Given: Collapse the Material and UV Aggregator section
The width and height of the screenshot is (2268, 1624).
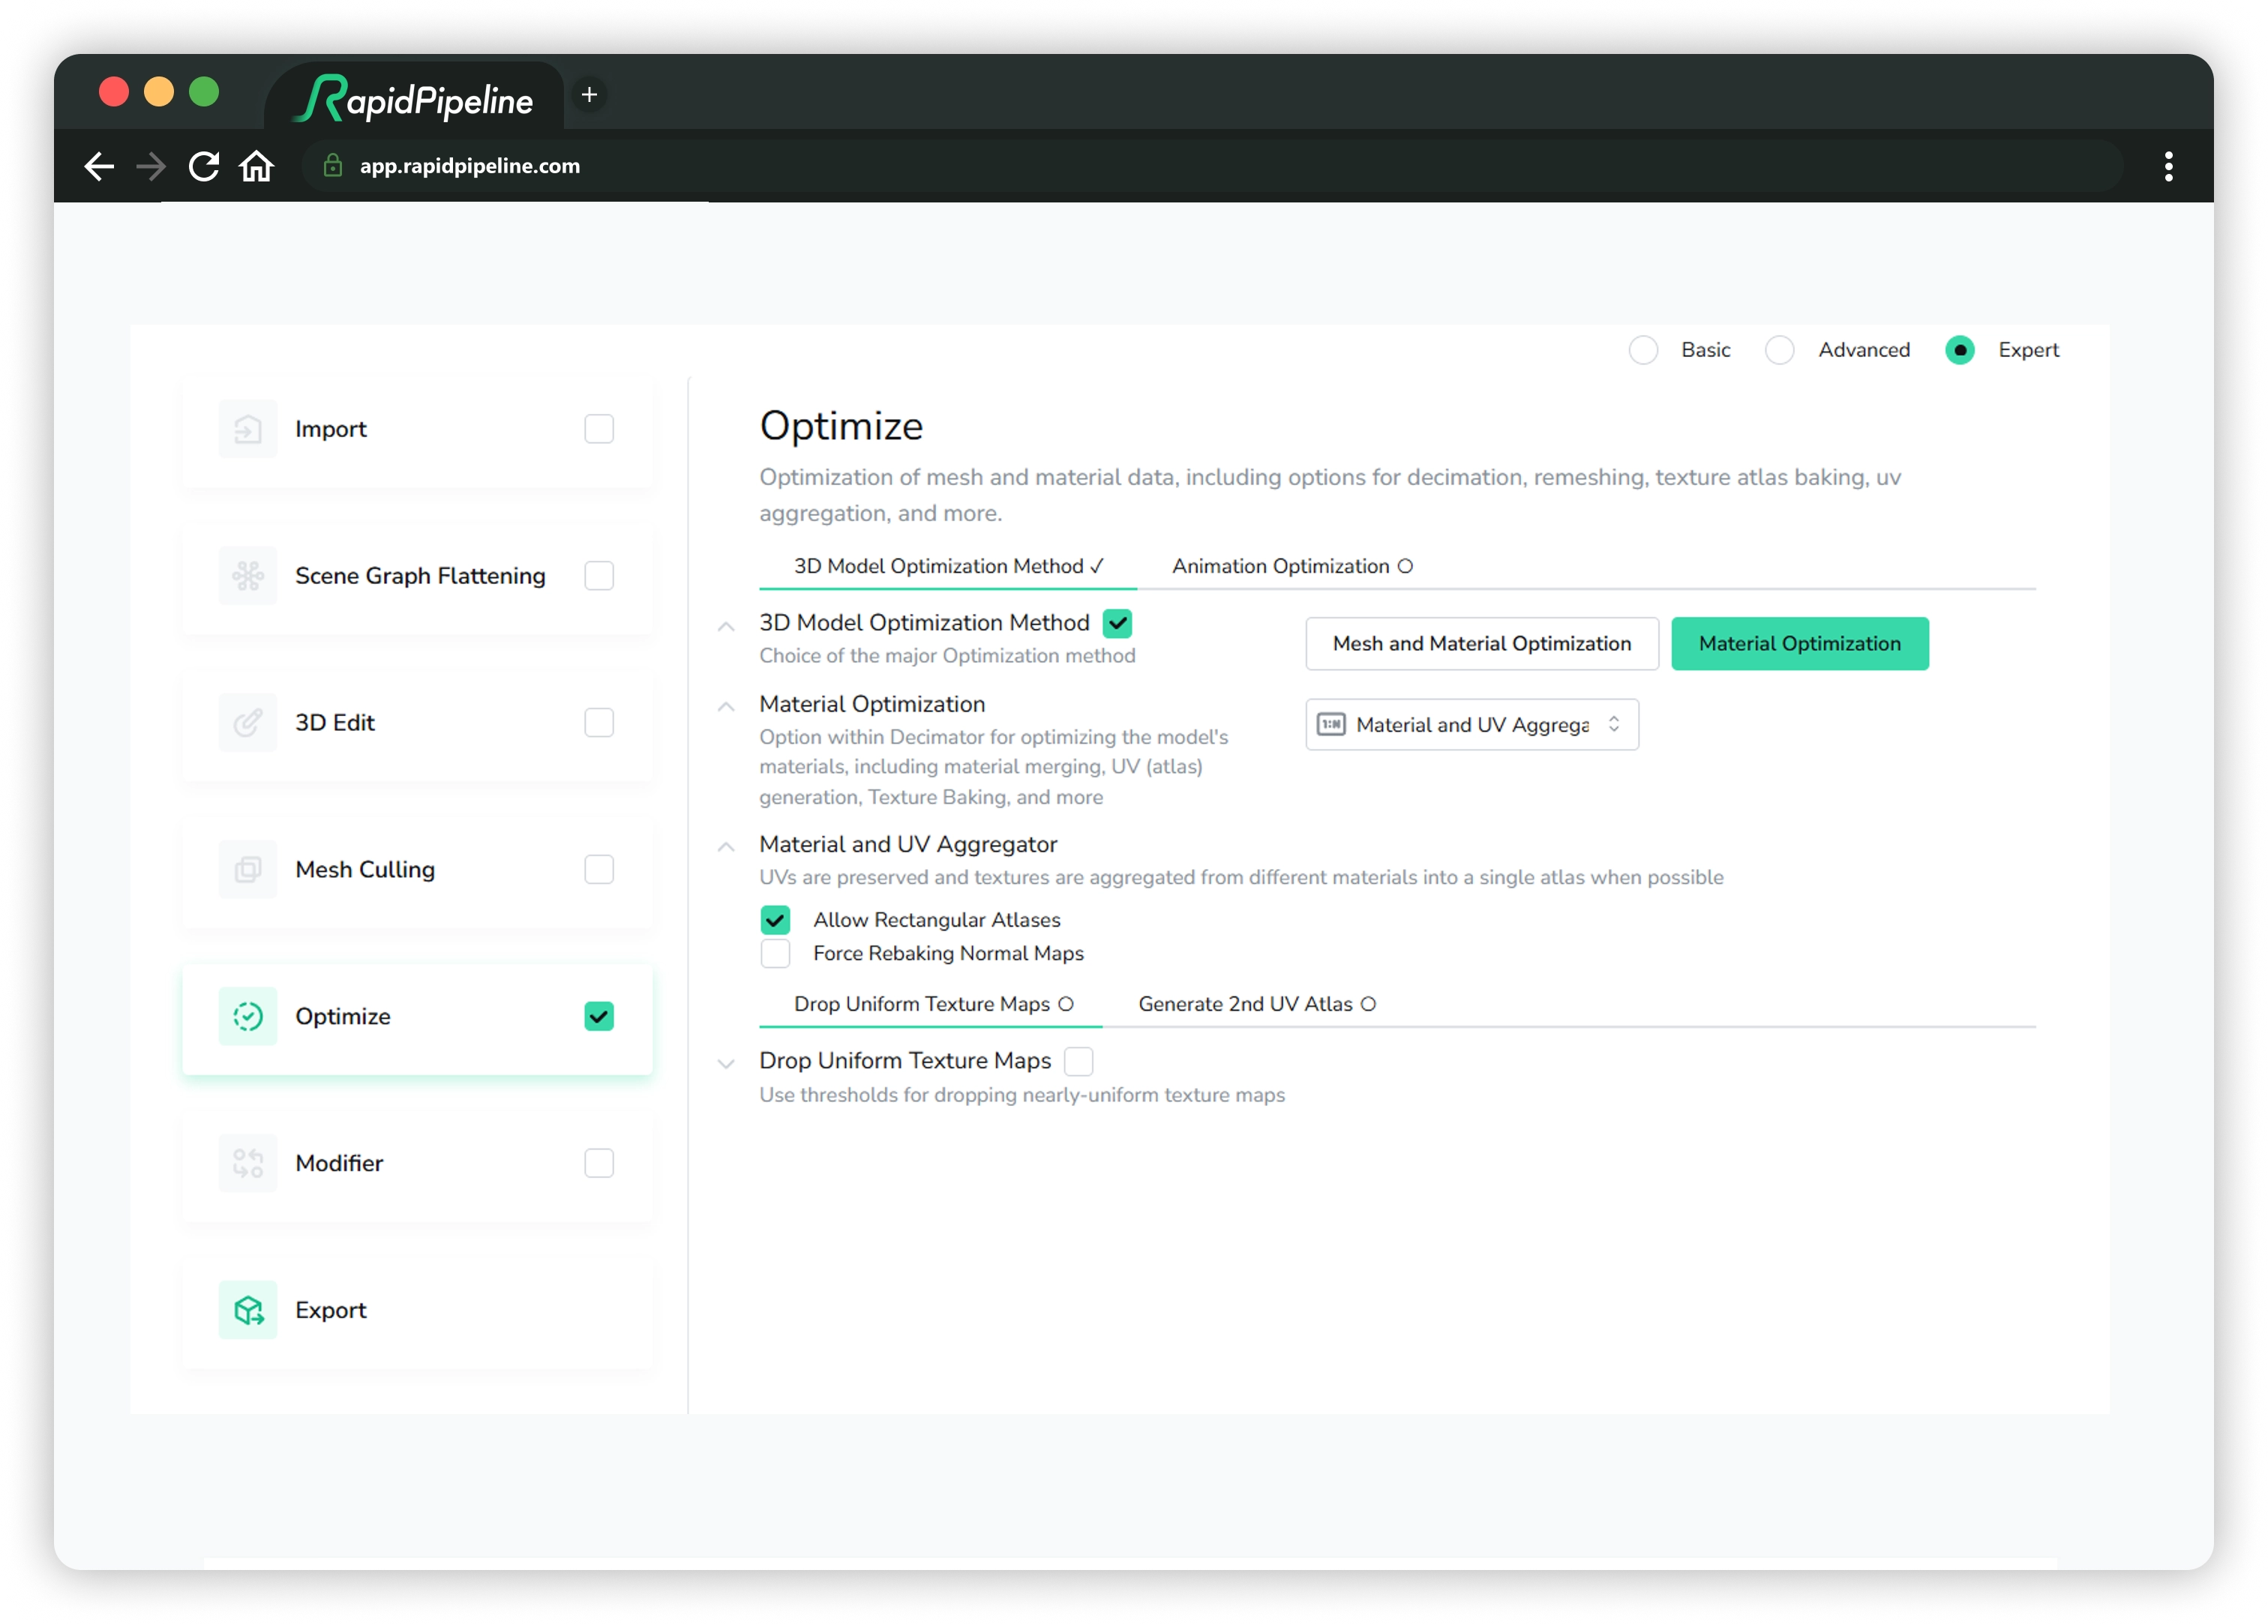Looking at the screenshot, I should (727, 847).
